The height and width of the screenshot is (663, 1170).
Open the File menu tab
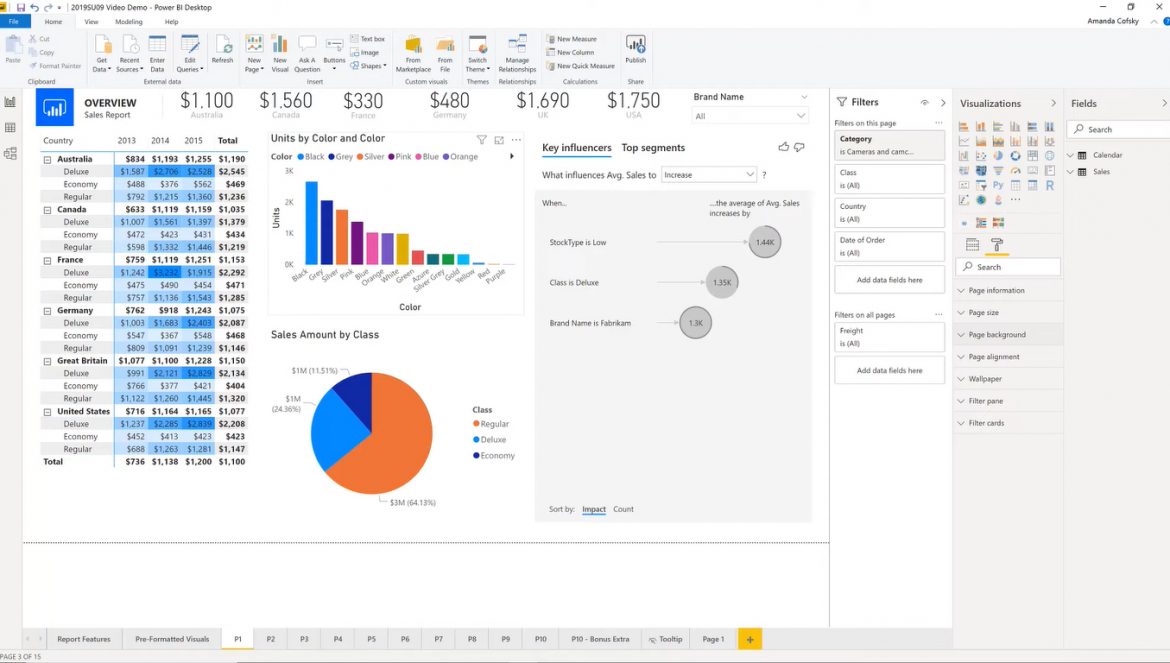[x=13, y=22]
